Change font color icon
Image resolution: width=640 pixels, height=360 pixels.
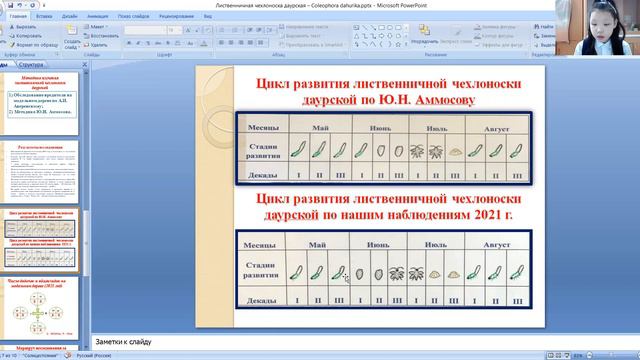[x=204, y=43]
